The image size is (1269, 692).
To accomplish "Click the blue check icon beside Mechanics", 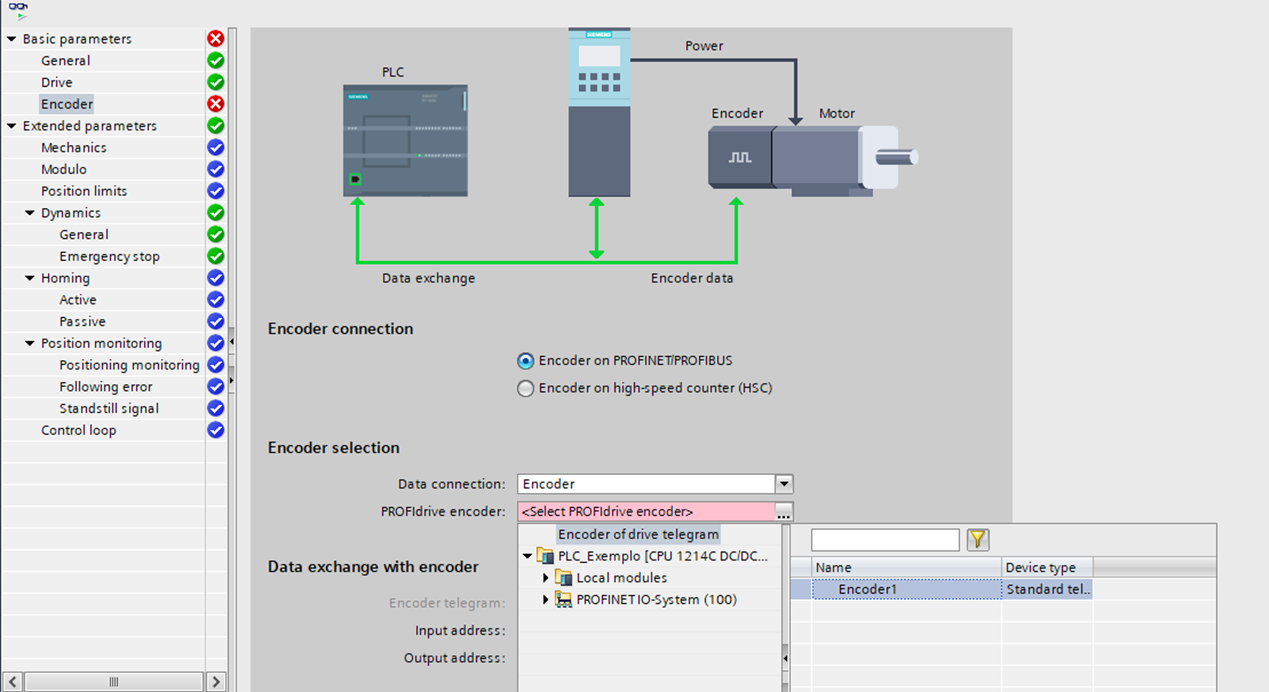I will point(215,147).
